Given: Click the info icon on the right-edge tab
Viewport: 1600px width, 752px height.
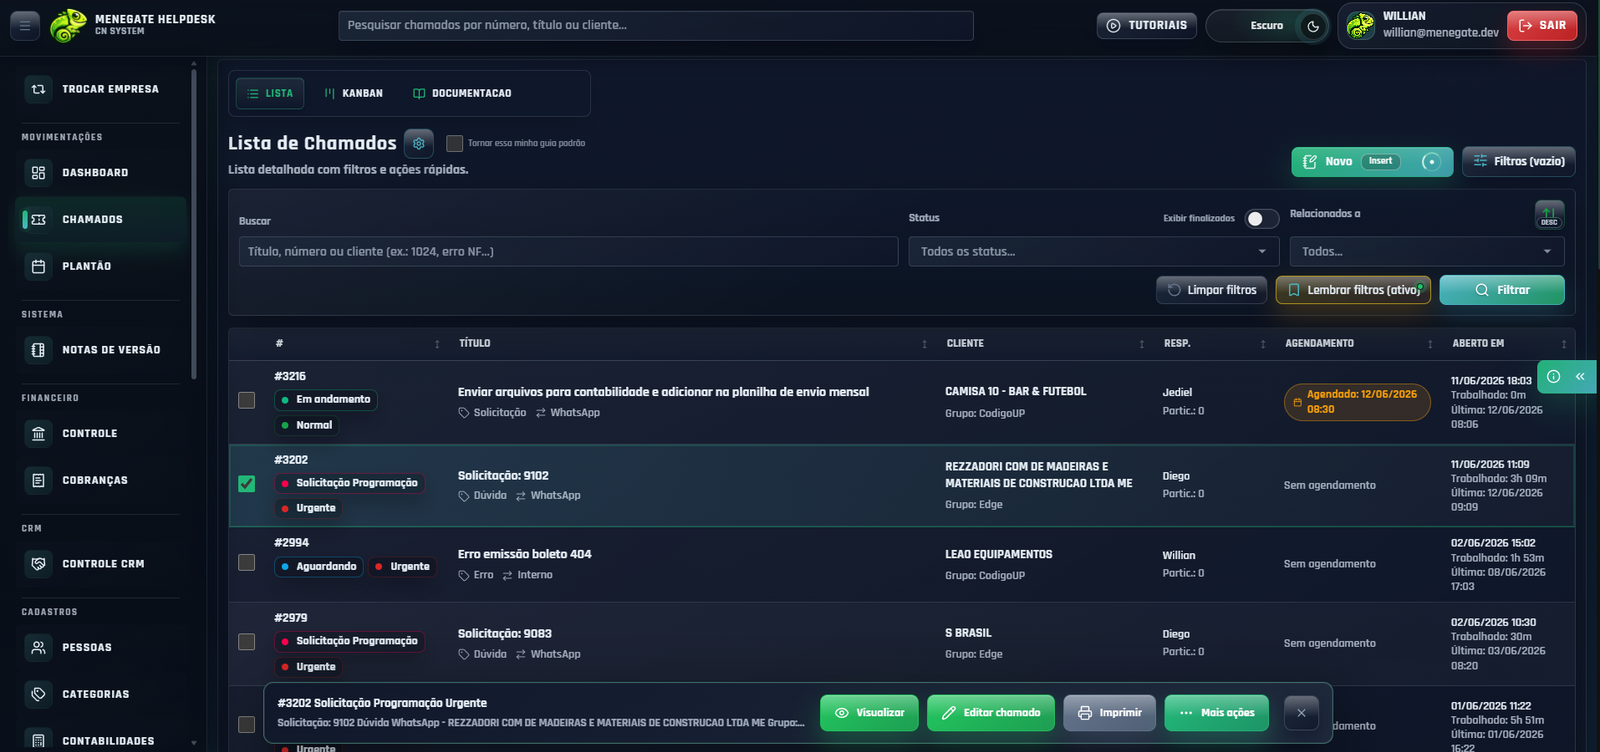Looking at the screenshot, I should point(1554,377).
